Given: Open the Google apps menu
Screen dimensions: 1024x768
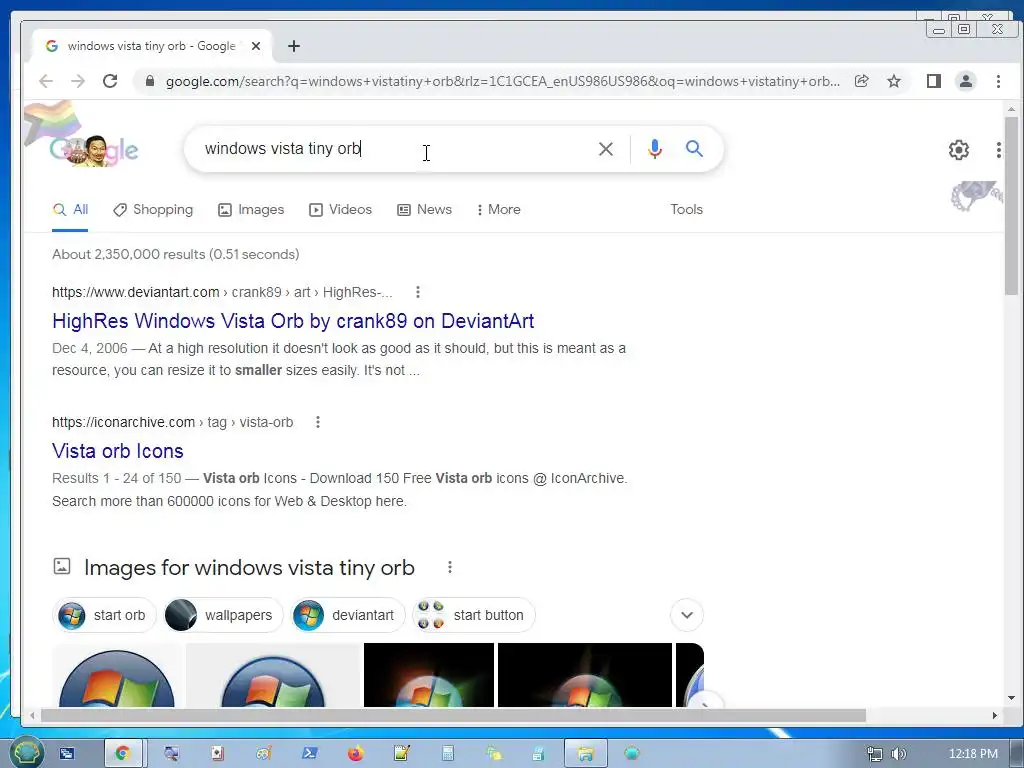Looking at the screenshot, I should coord(999,150).
